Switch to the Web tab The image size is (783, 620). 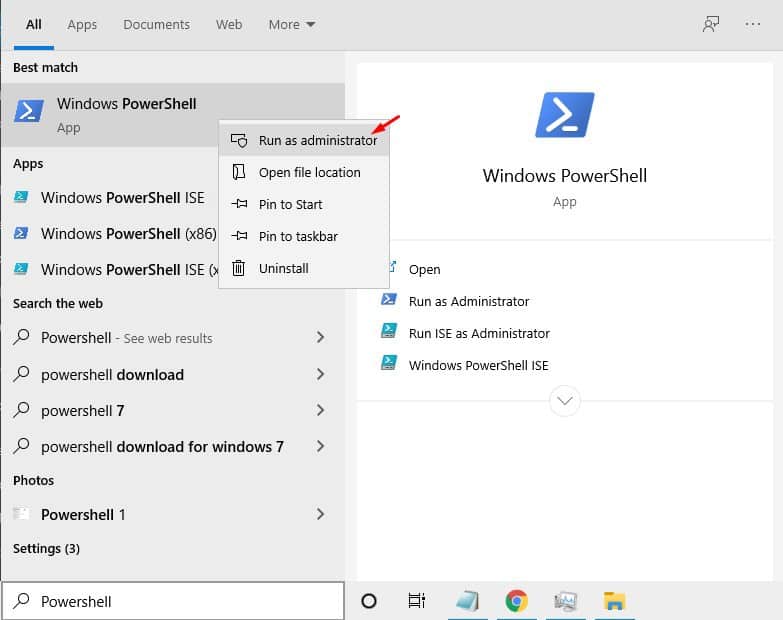click(229, 24)
